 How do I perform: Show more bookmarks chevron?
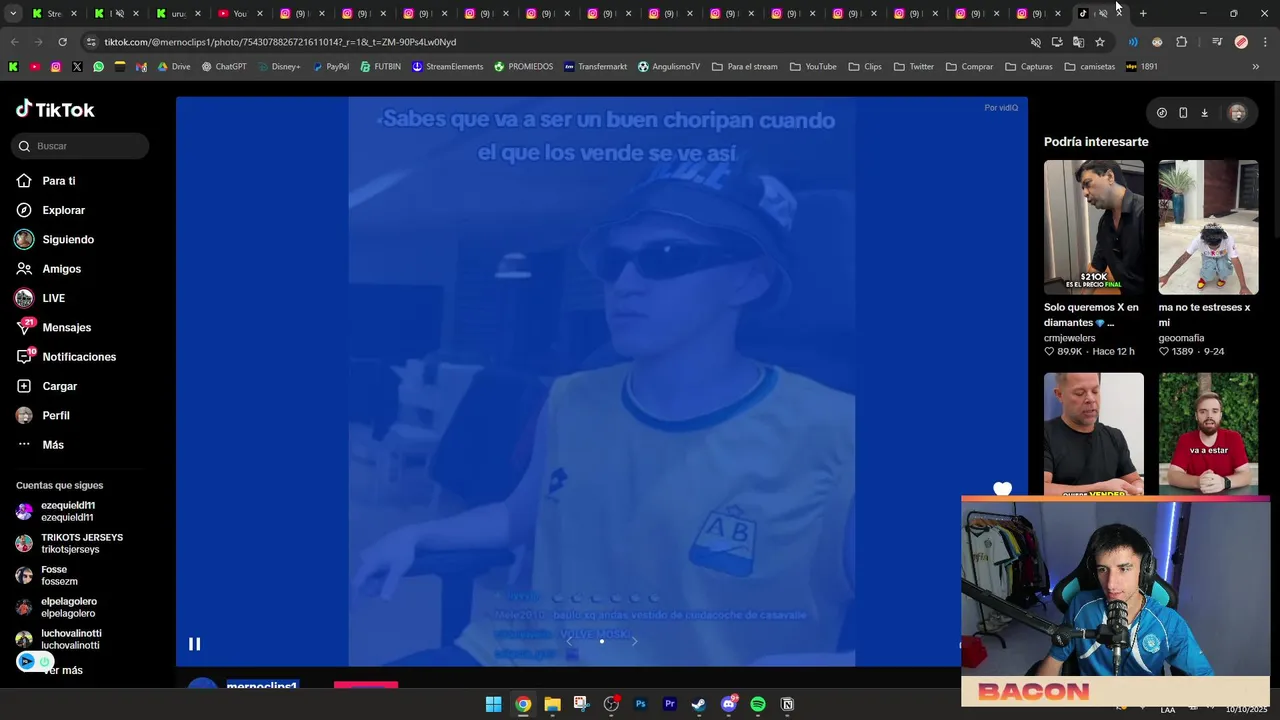point(1255,67)
